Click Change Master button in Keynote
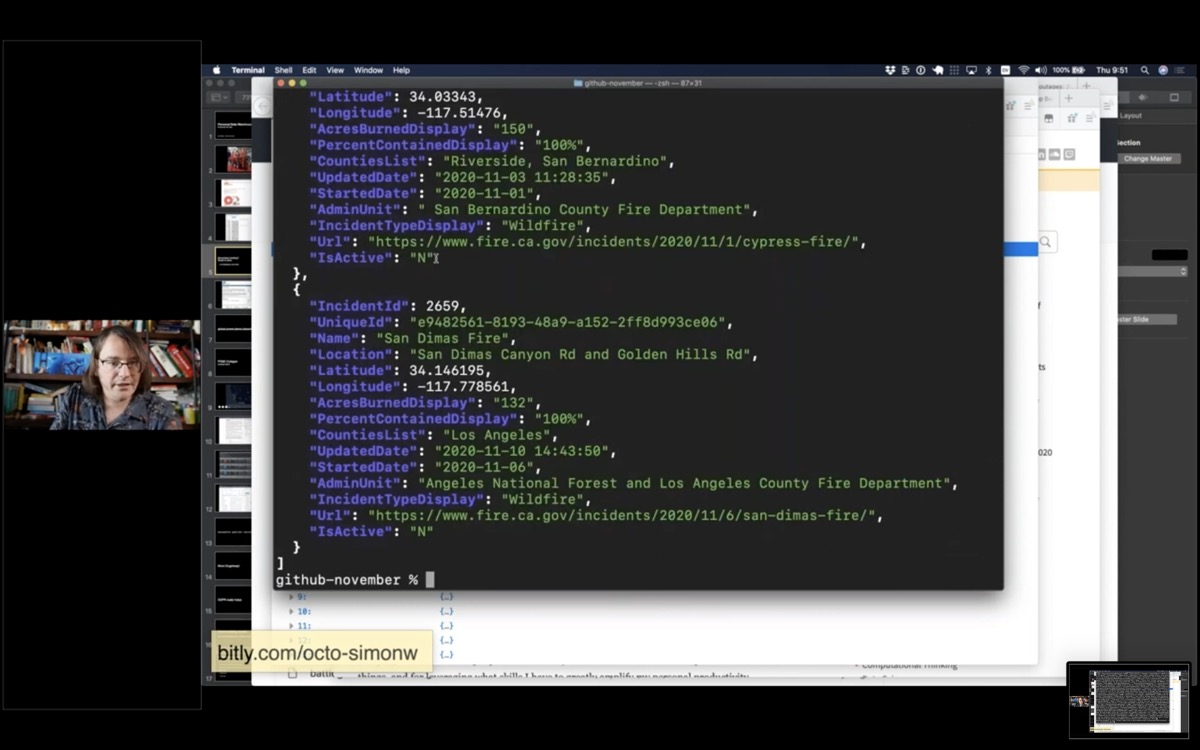 [1148, 159]
